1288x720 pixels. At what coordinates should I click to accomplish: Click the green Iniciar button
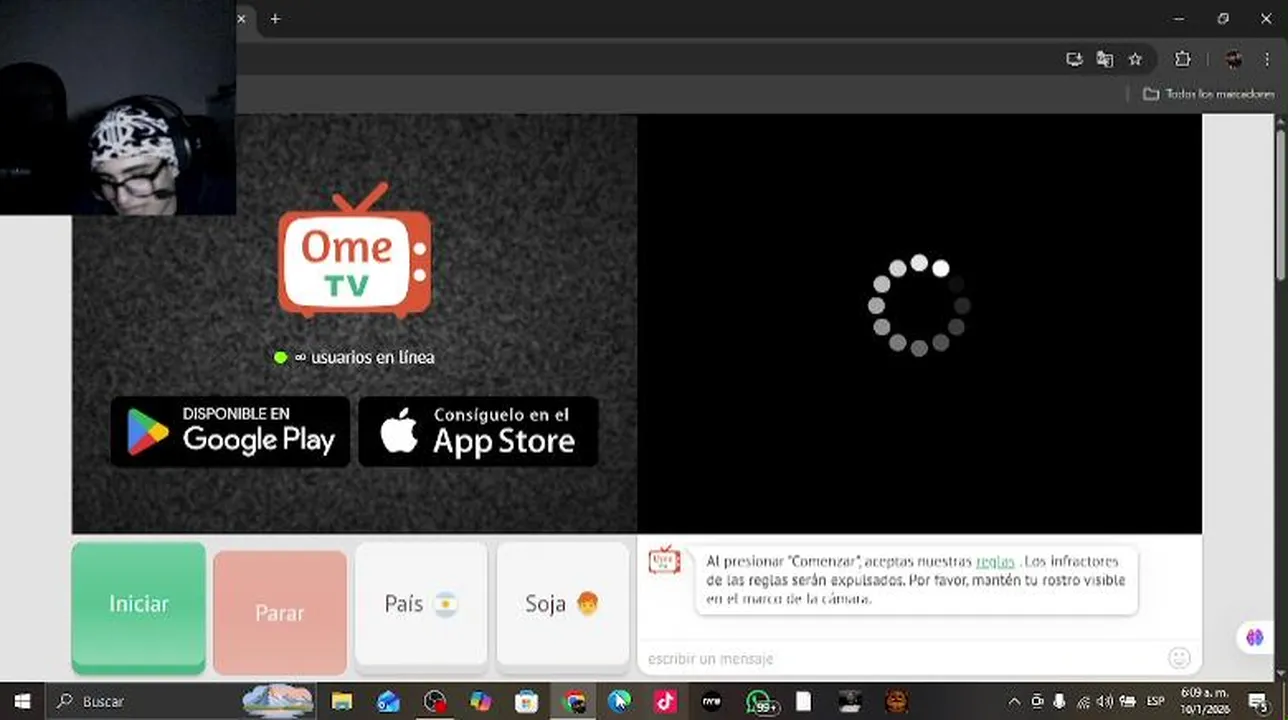(x=138, y=607)
